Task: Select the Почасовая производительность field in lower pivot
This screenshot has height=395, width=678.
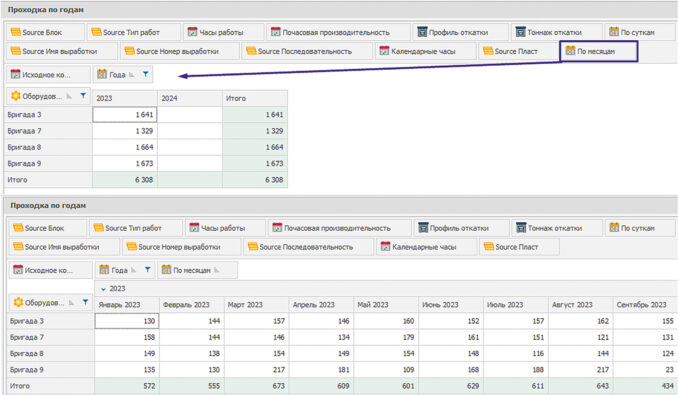Action: point(339,228)
